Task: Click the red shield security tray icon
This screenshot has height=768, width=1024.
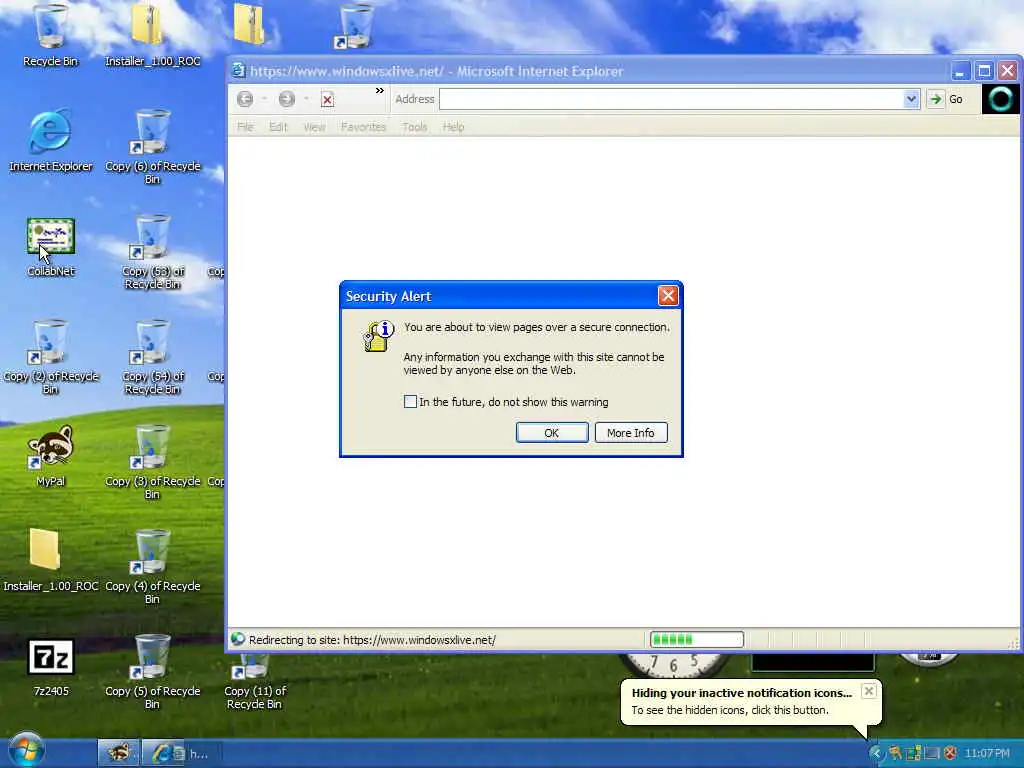Action: click(x=950, y=753)
